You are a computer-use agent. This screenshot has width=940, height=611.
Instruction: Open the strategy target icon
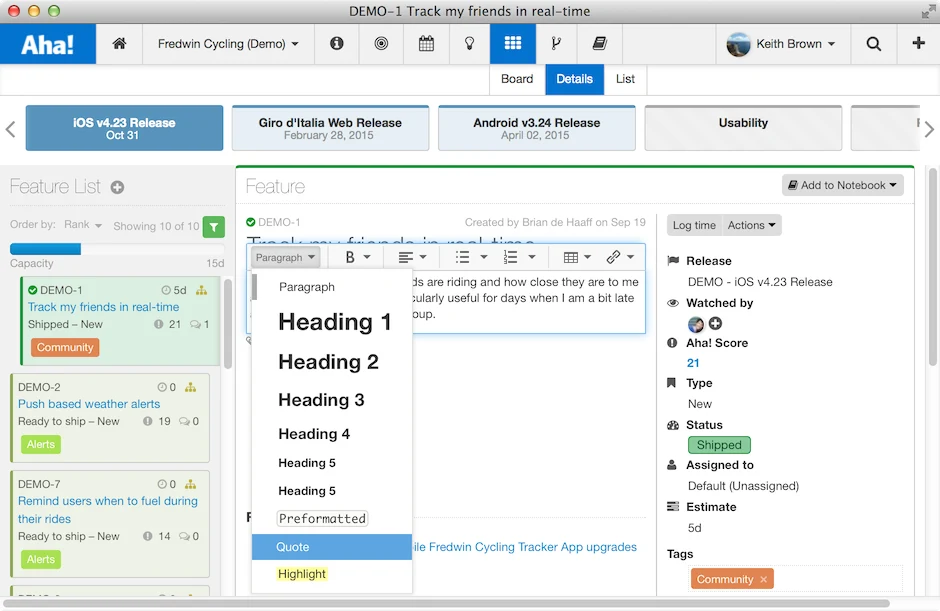point(381,44)
